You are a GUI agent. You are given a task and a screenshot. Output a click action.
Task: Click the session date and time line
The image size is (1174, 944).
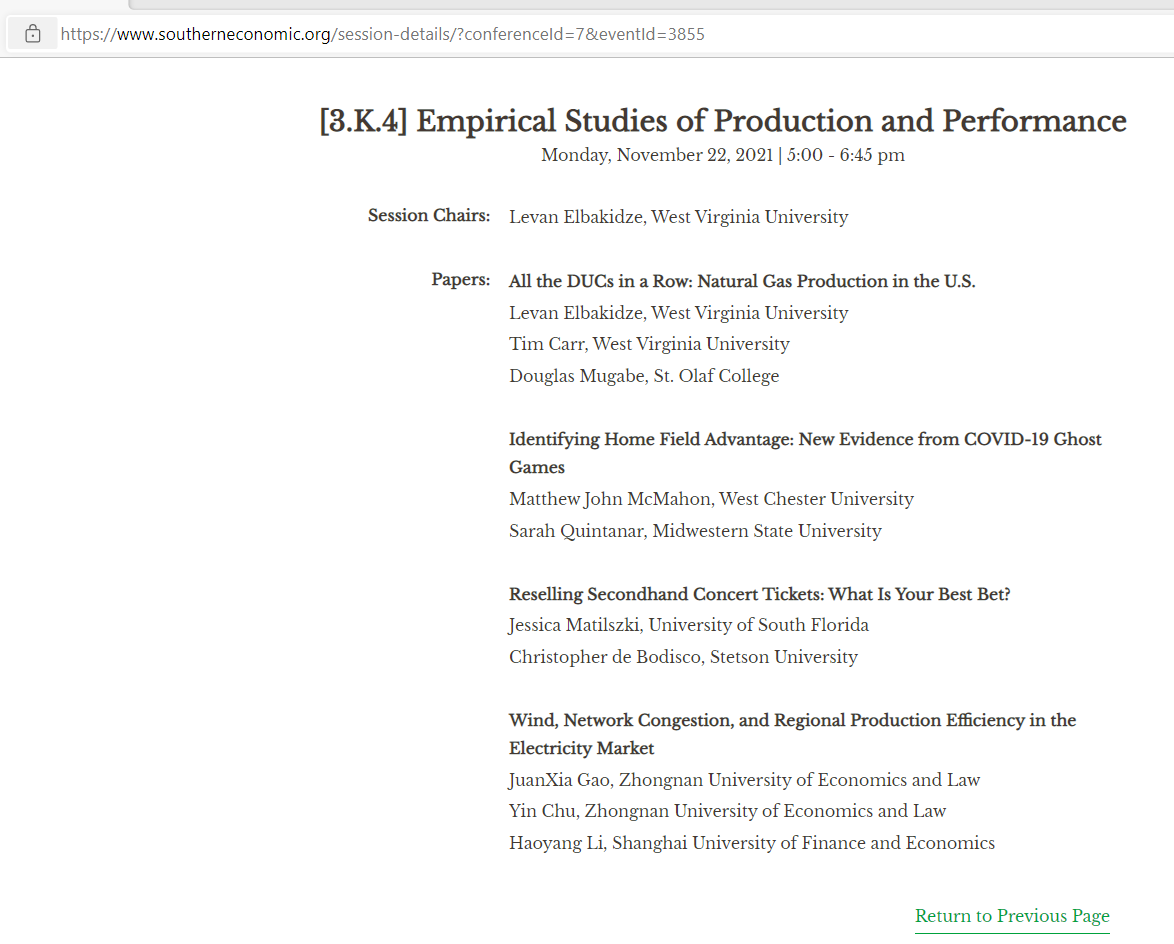point(722,155)
